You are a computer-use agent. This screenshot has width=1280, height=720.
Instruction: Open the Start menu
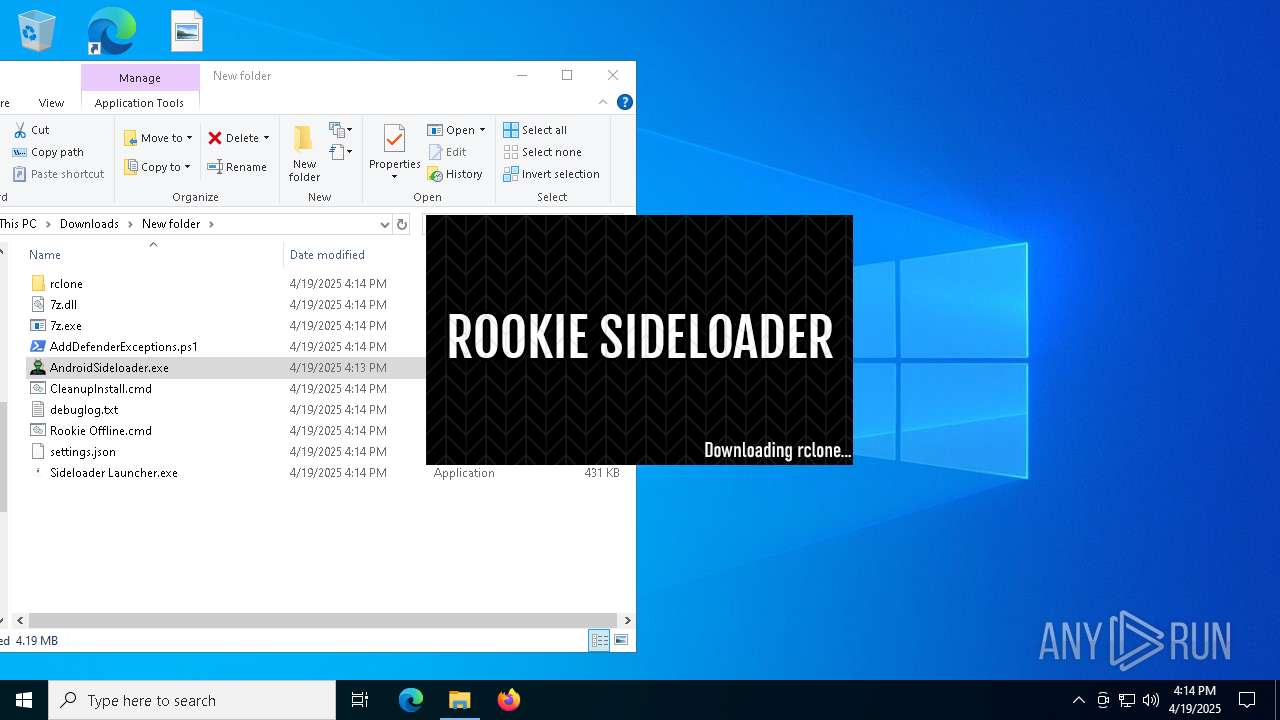tap(24, 700)
